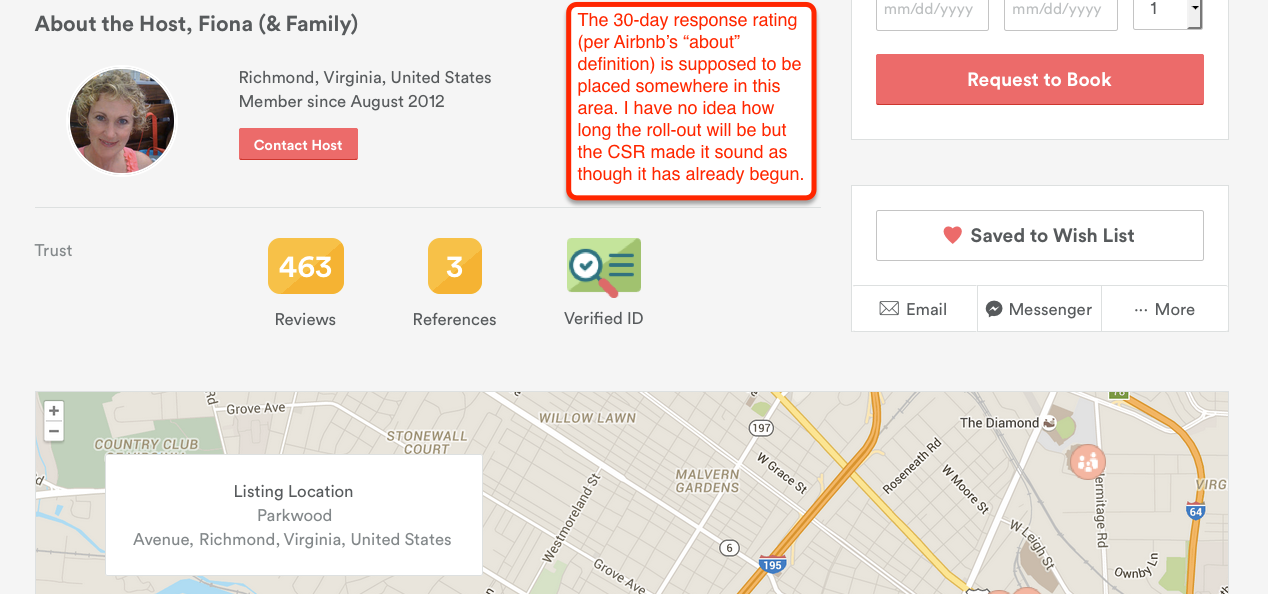
Task: Zoom into the map with the plus icon
Action: tap(53, 410)
